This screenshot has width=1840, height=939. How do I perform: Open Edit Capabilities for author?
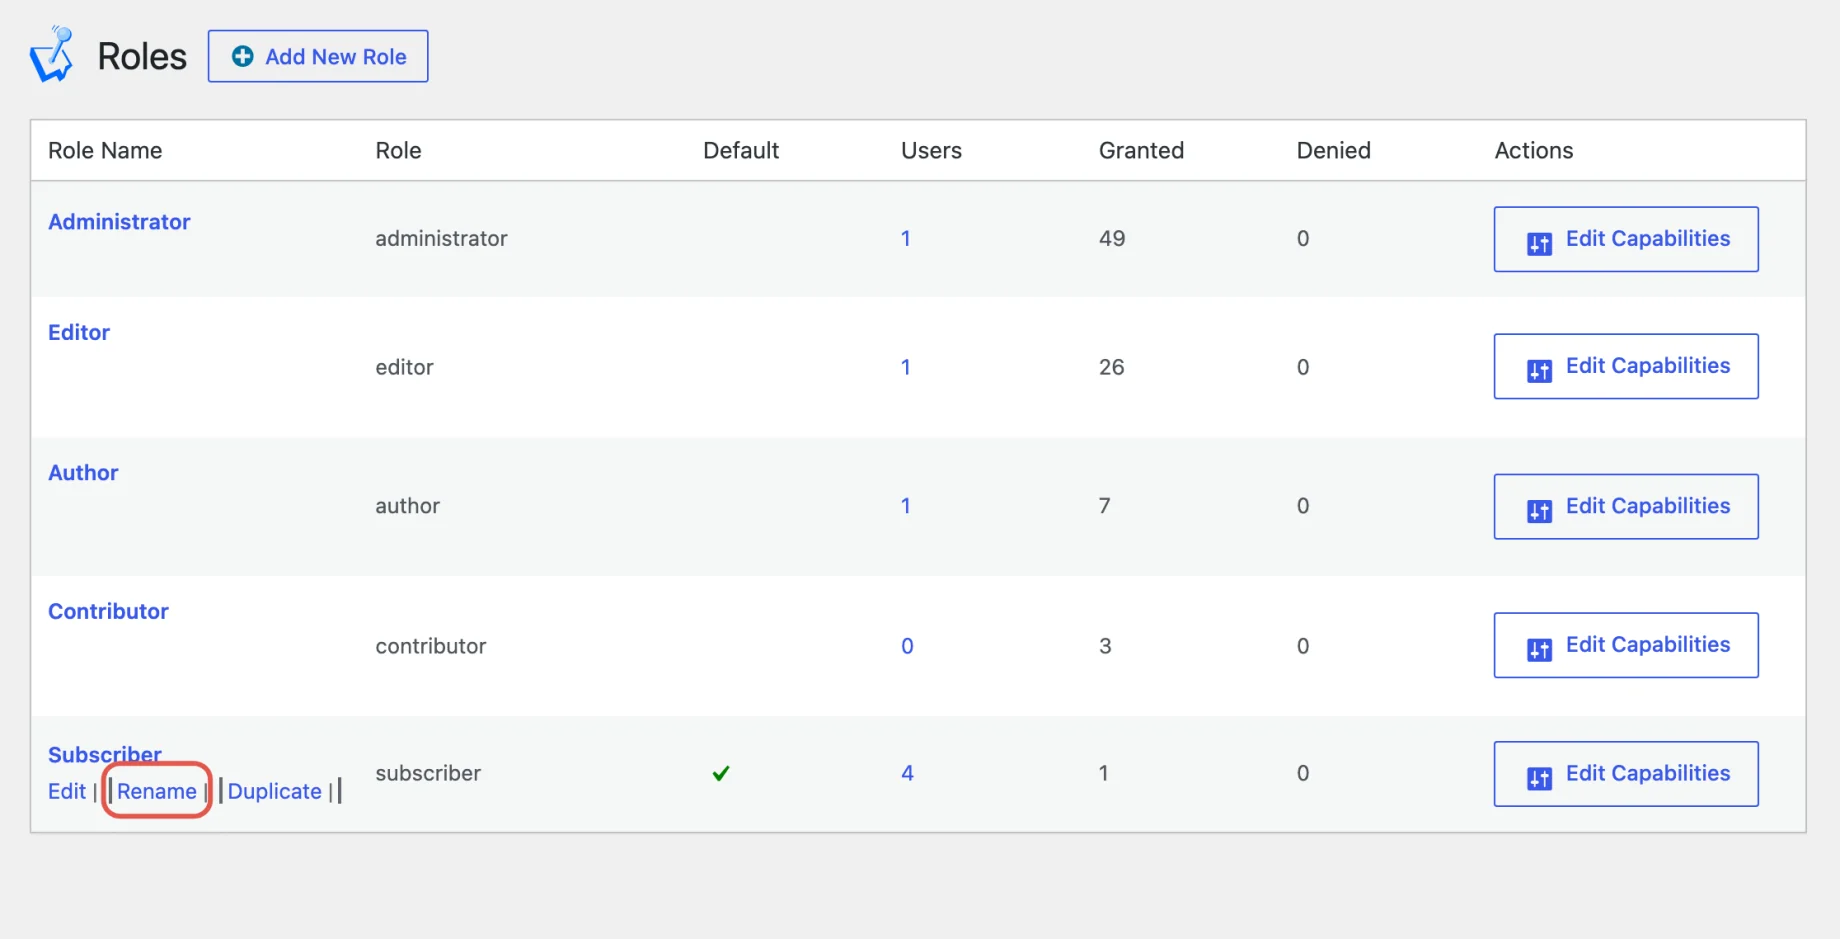1626,506
